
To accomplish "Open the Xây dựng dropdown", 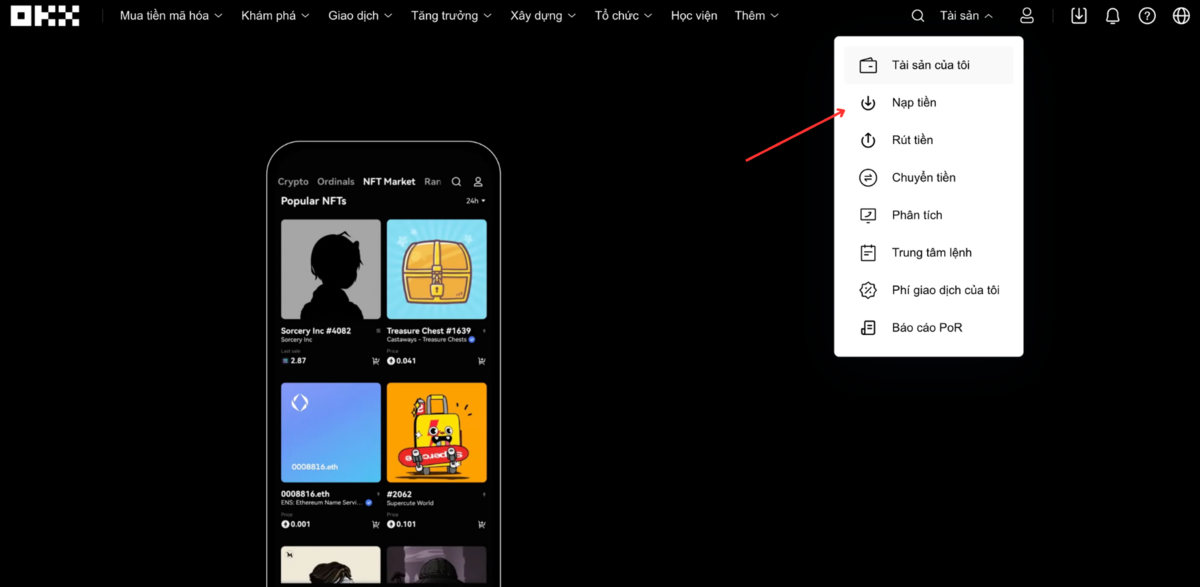I will click(x=543, y=16).
